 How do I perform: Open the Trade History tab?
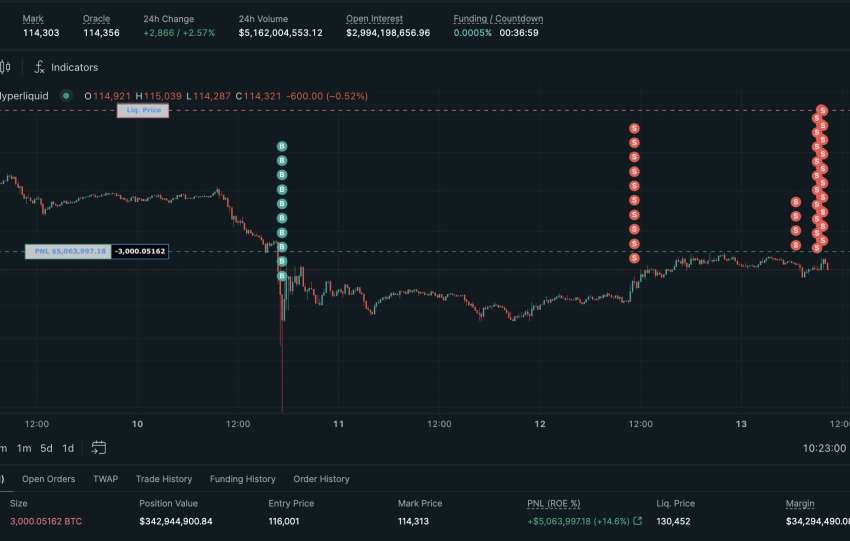click(164, 479)
